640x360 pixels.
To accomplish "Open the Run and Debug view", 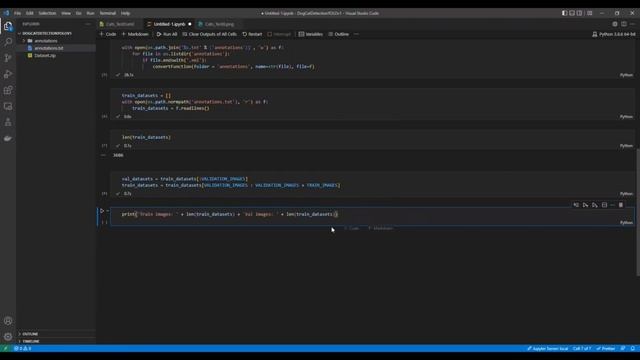I will [x=8, y=74].
